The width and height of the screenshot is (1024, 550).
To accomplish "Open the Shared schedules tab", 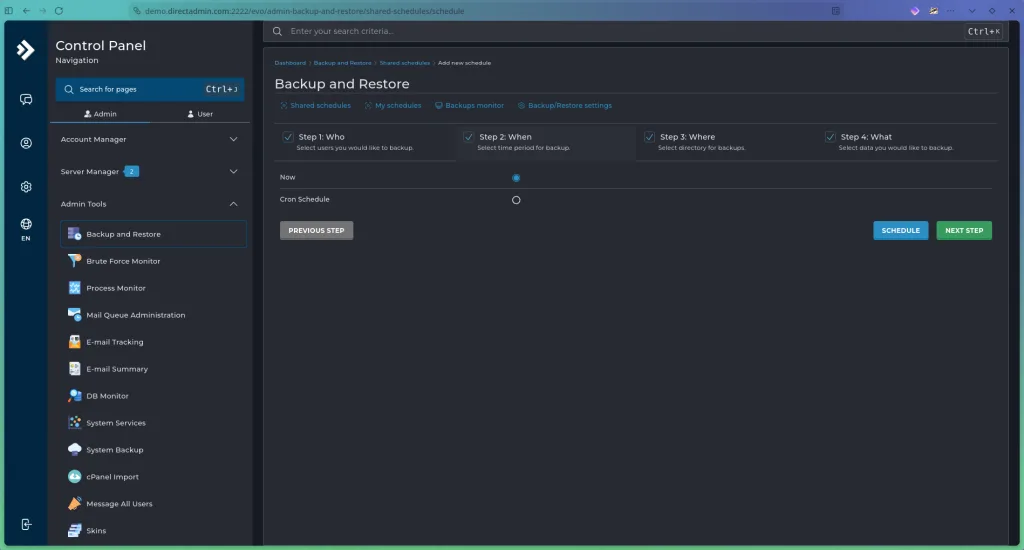I will tap(315, 105).
